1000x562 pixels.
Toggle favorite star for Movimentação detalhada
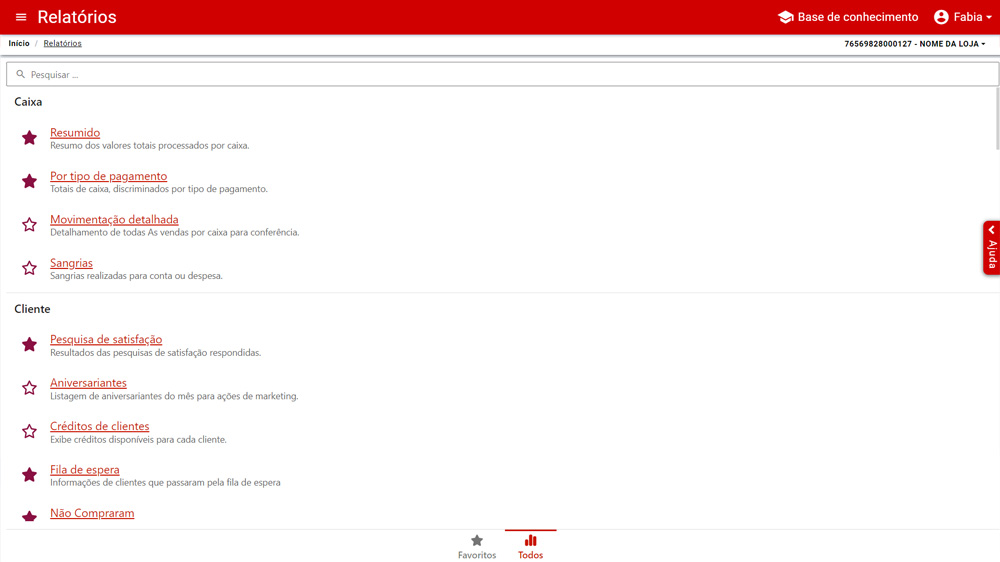[x=30, y=225]
